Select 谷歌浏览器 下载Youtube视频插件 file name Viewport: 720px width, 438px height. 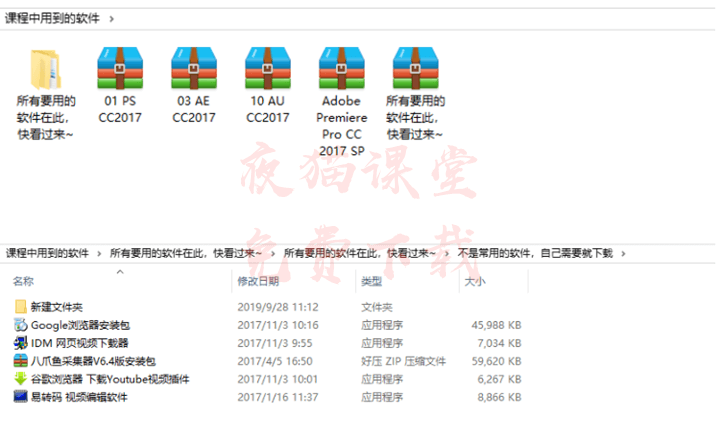[x=110, y=379]
